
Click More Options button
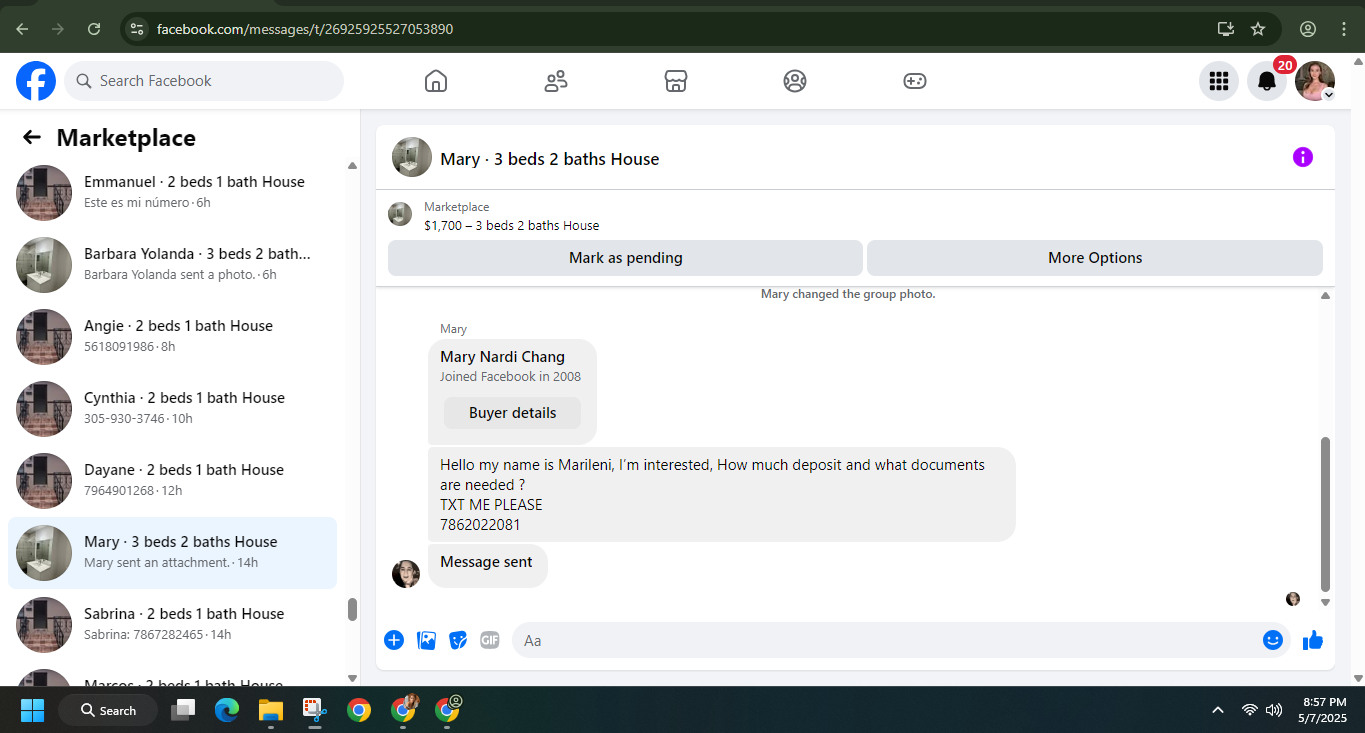(1095, 258)
